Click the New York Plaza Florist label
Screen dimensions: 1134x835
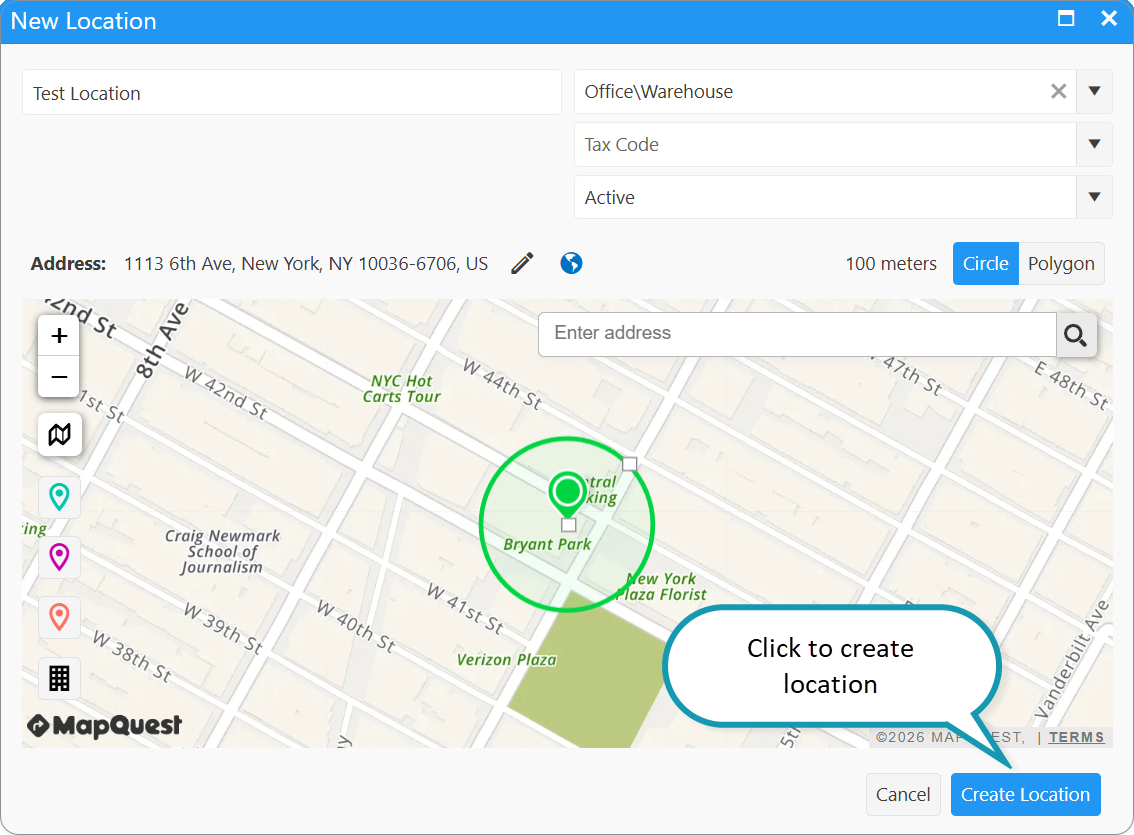[661, 586]
